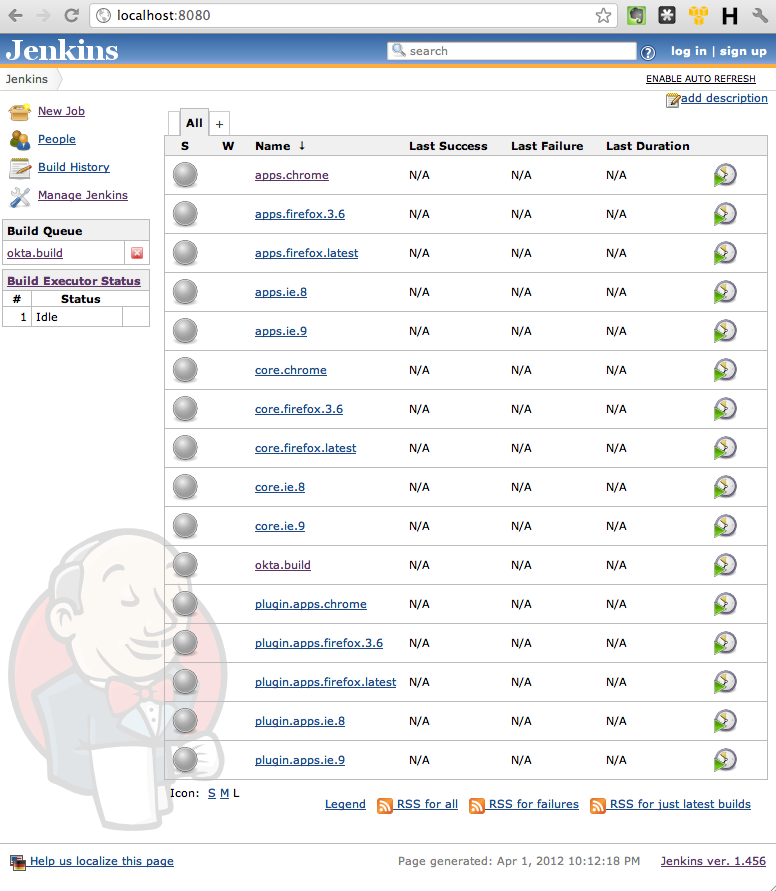Open the search help question mark icon
This screenshot has width=776, height=891.
click(x=648, y=52)
